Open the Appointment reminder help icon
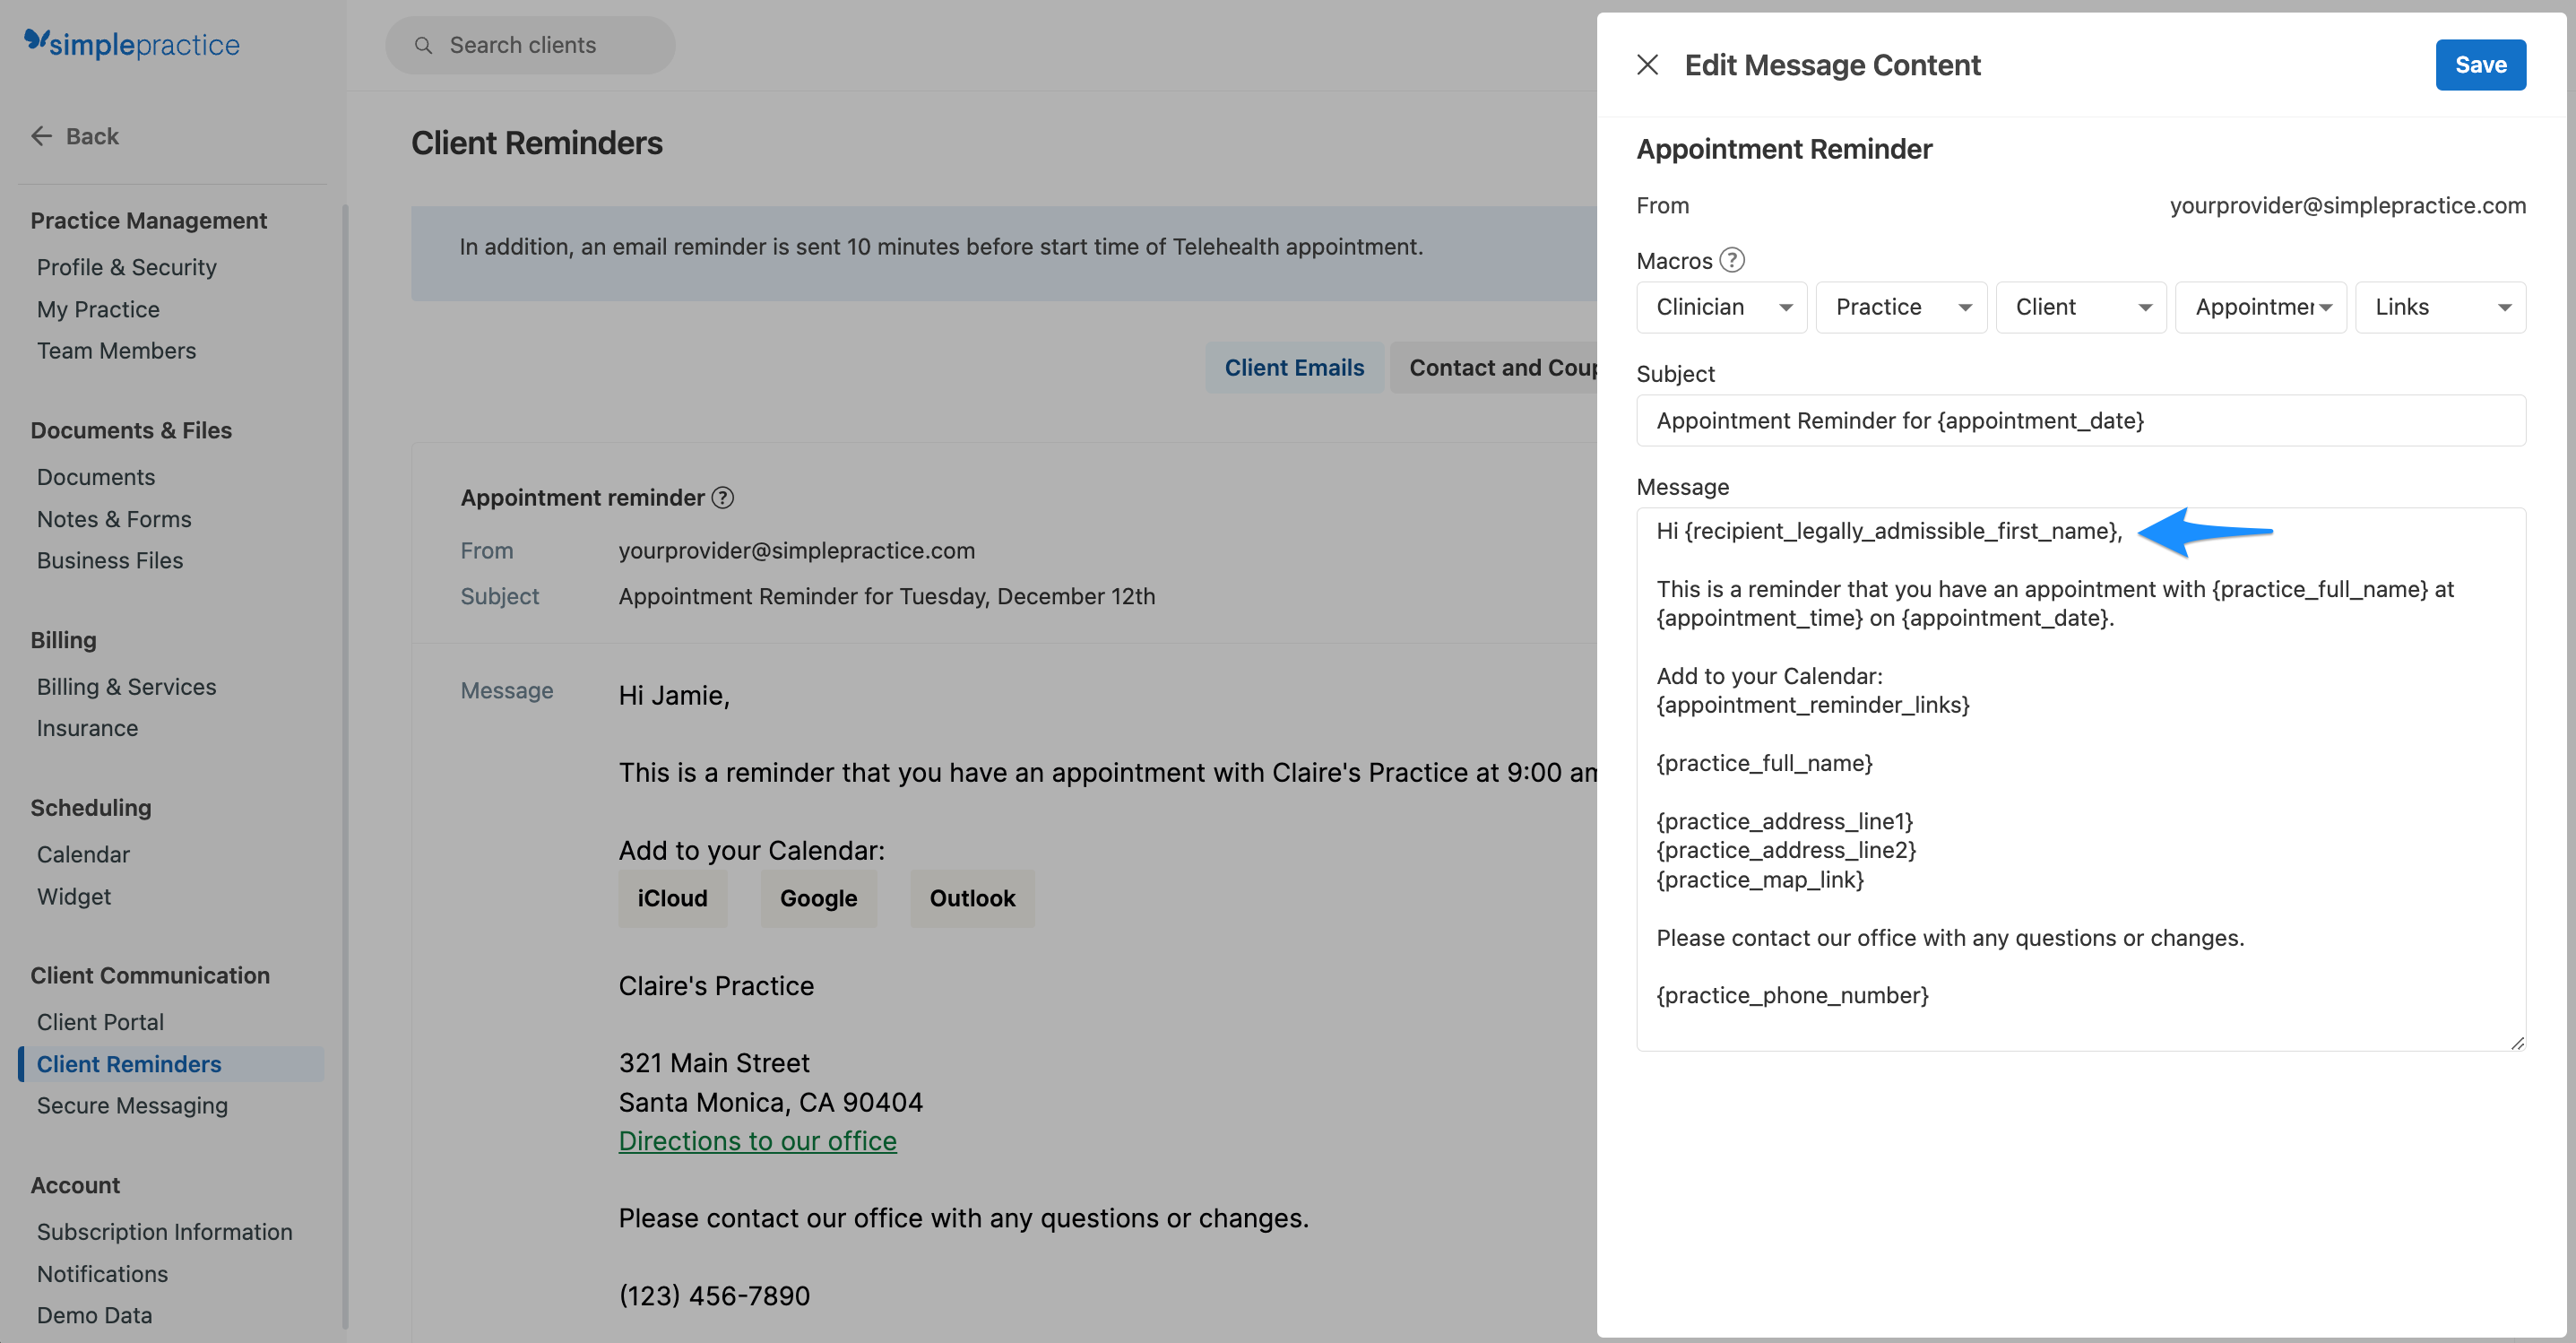This screenshot has height=1343, width=2576. pyautogui.click(x=725, y=497)
